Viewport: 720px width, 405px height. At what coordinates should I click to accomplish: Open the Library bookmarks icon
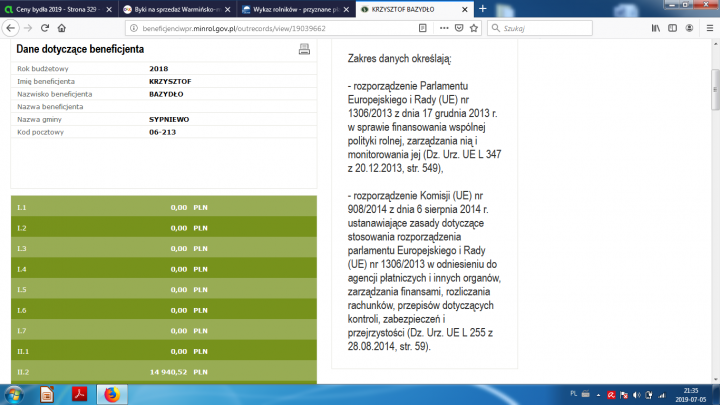coord(656,29)
